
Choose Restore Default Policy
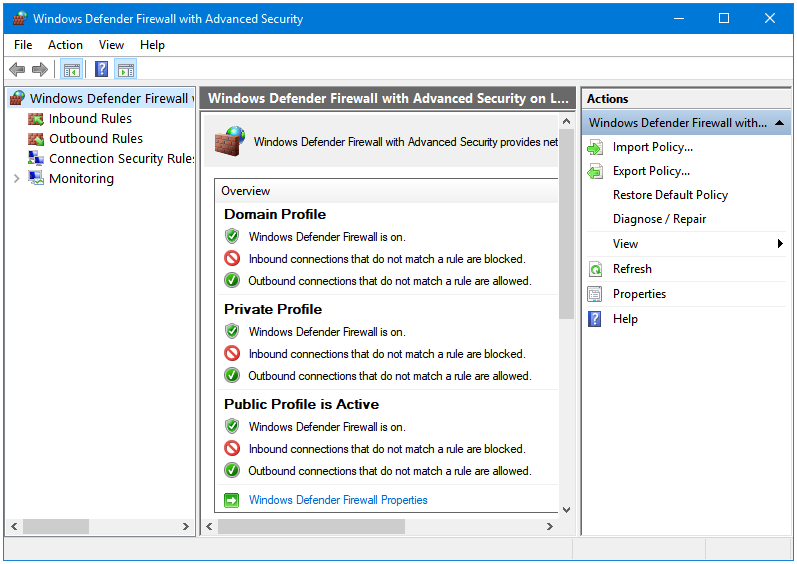670,195
